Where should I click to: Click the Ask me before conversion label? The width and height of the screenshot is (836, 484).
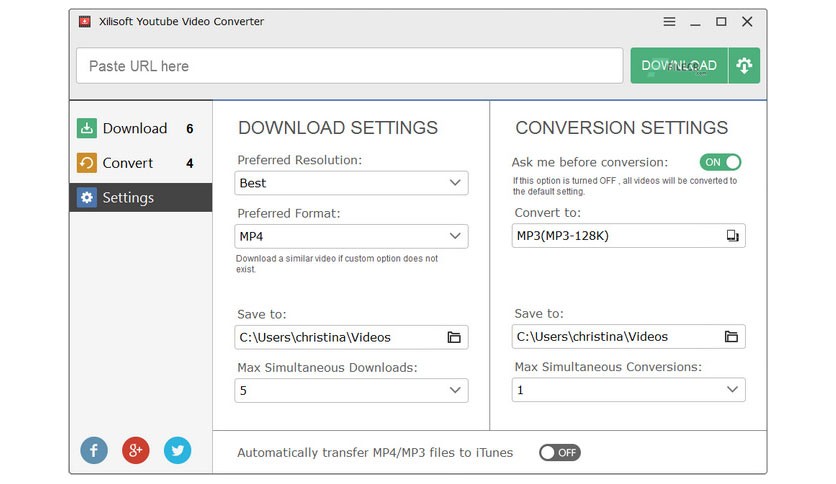589,162
